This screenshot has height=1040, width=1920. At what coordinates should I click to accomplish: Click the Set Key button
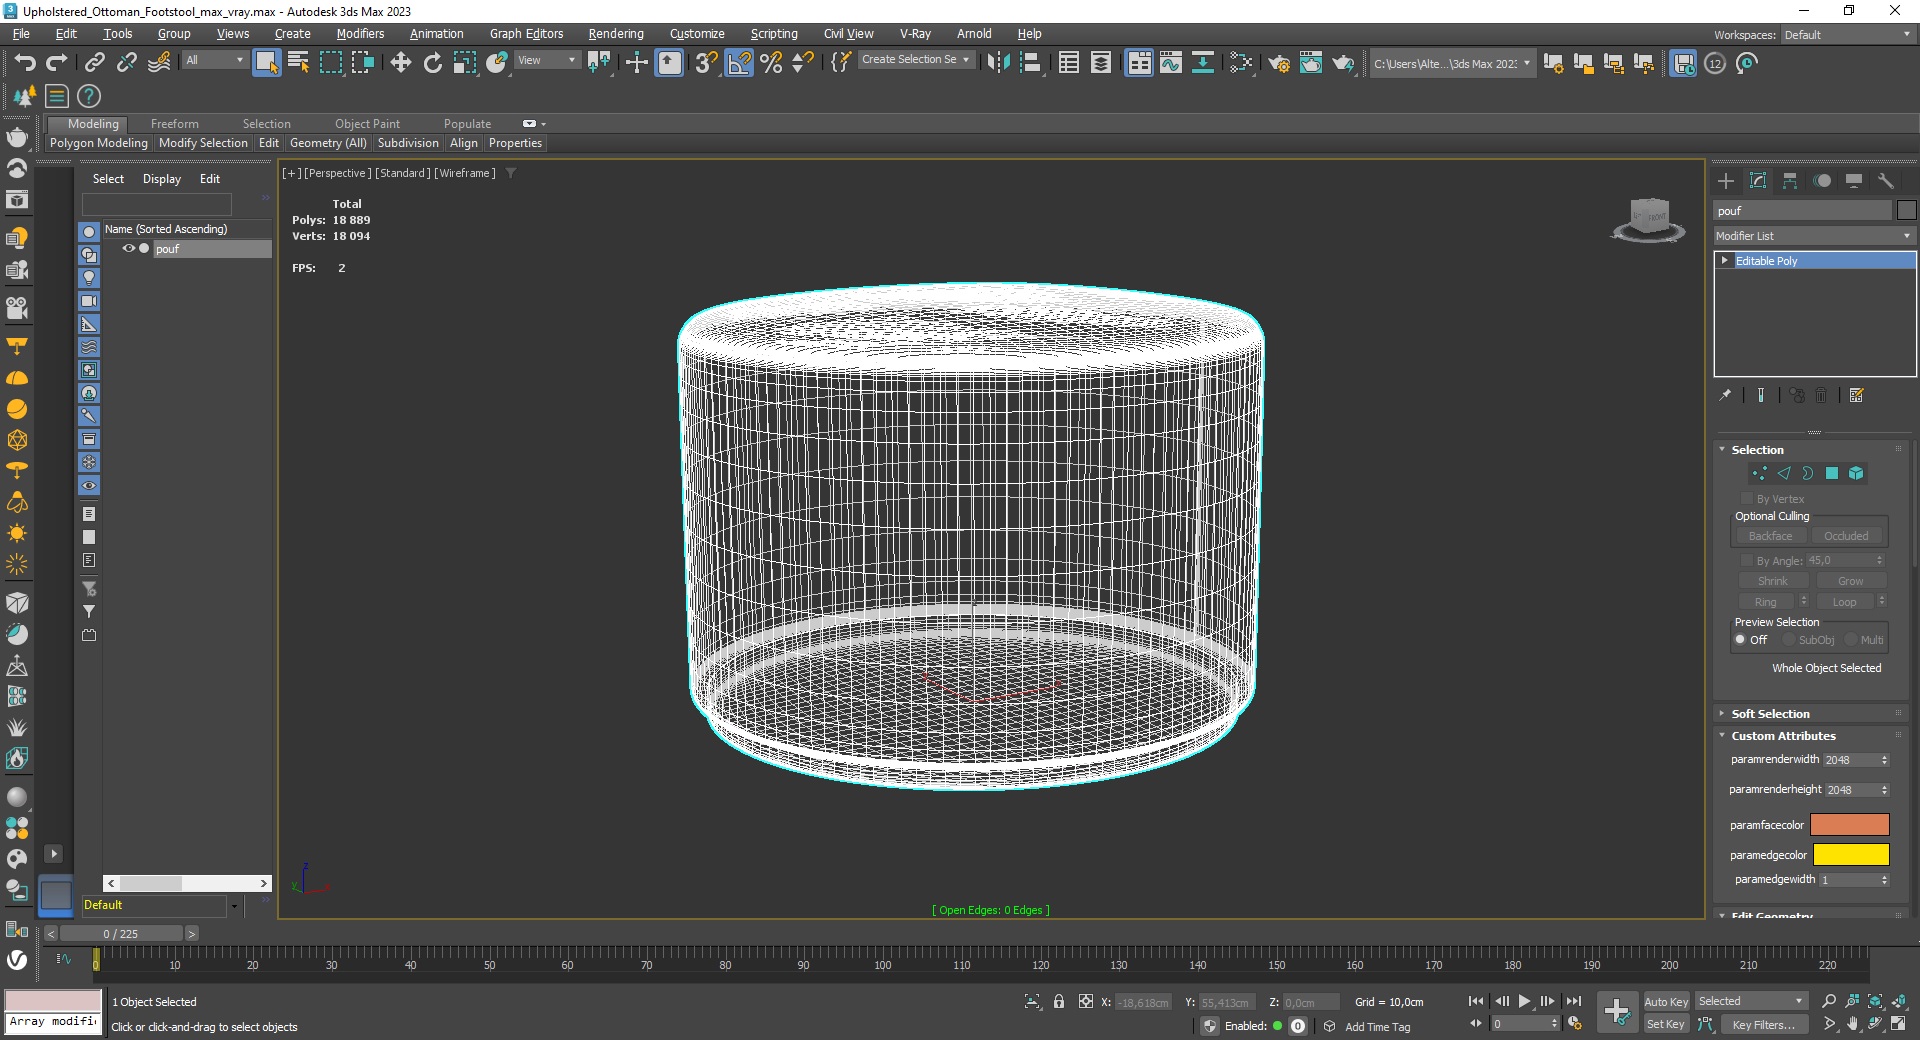coord(1666,1024)
